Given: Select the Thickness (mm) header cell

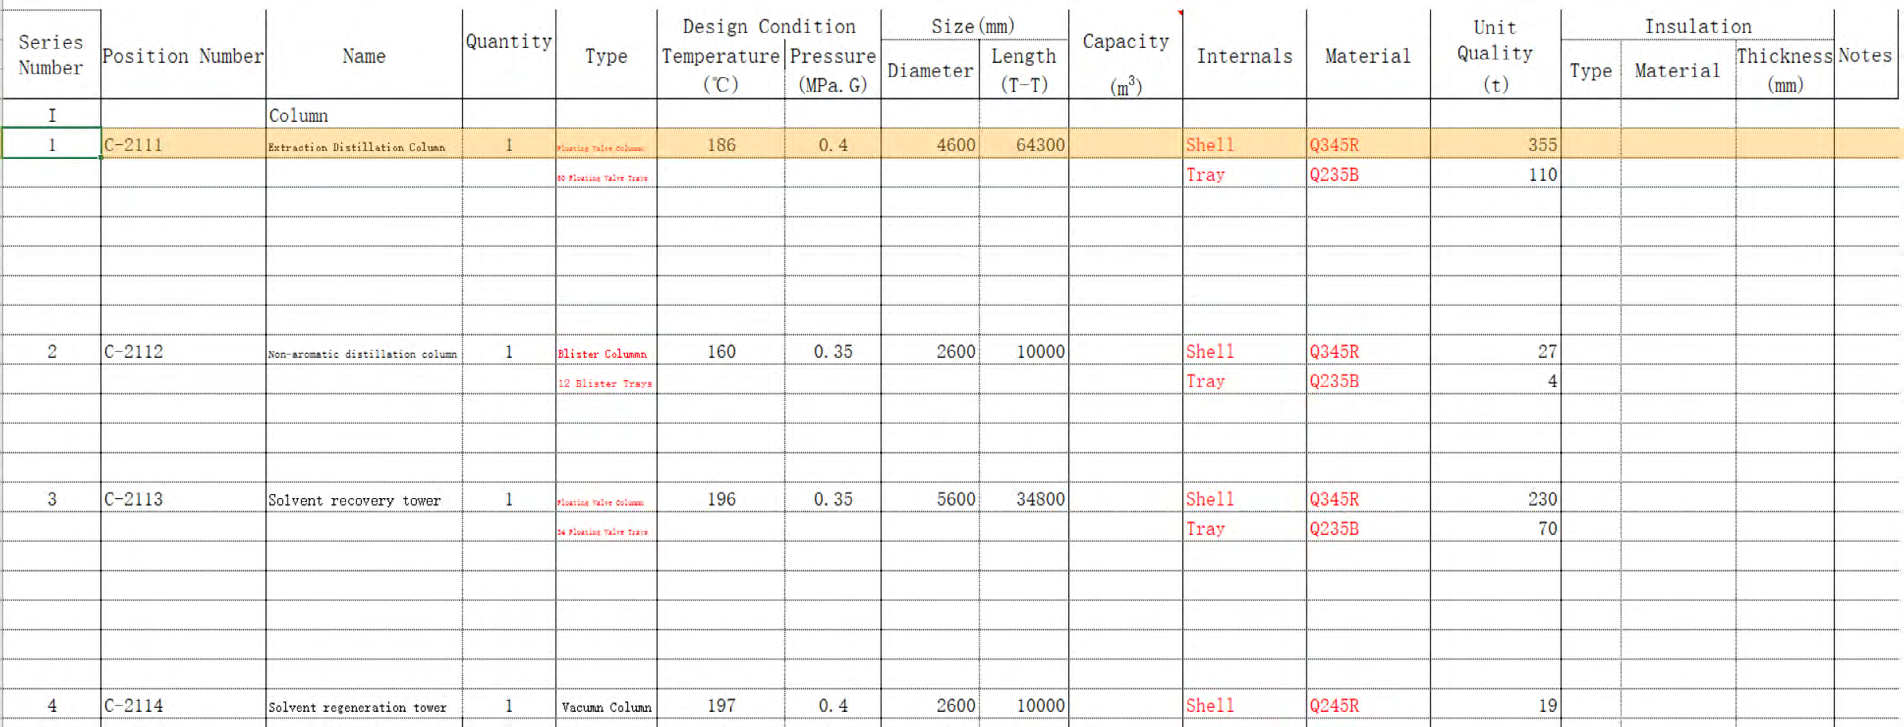Looking at the screenshot, I should click(1785, 70).
